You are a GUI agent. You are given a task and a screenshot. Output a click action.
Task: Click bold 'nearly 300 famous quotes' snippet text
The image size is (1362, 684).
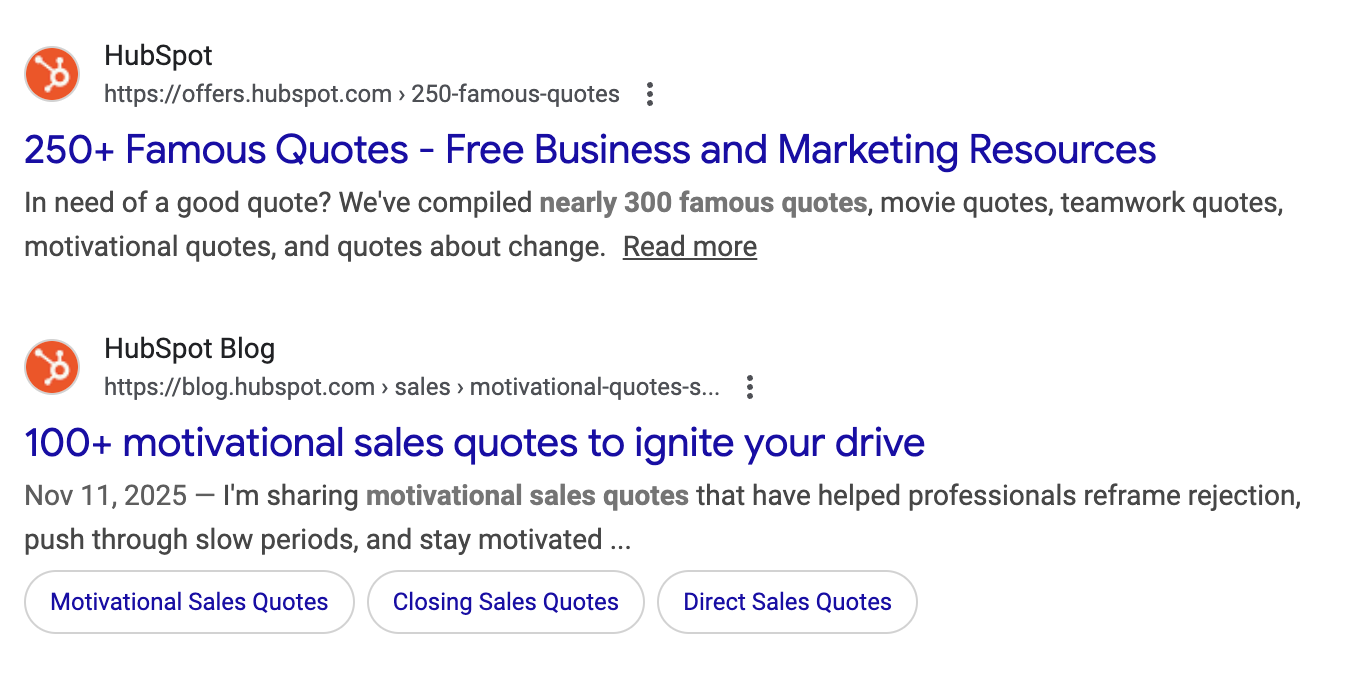coord(702,203)
